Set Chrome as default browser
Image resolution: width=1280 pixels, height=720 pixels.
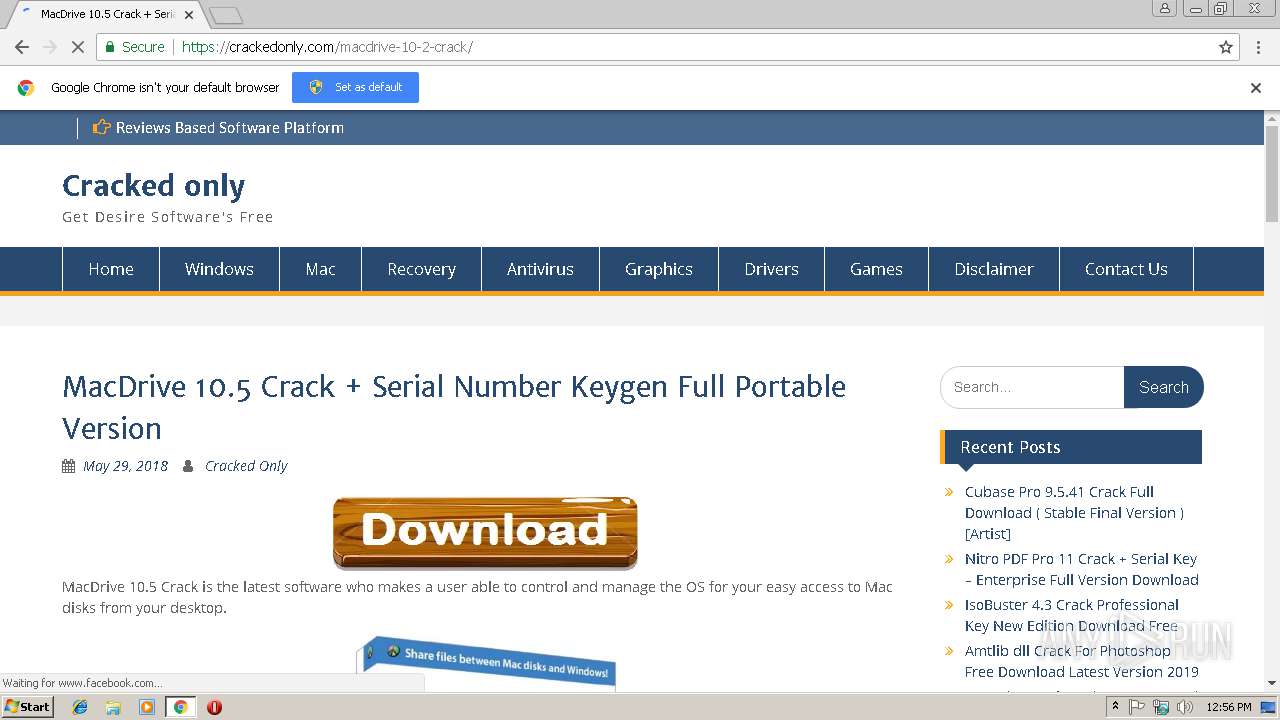click(x=355, y=87)
